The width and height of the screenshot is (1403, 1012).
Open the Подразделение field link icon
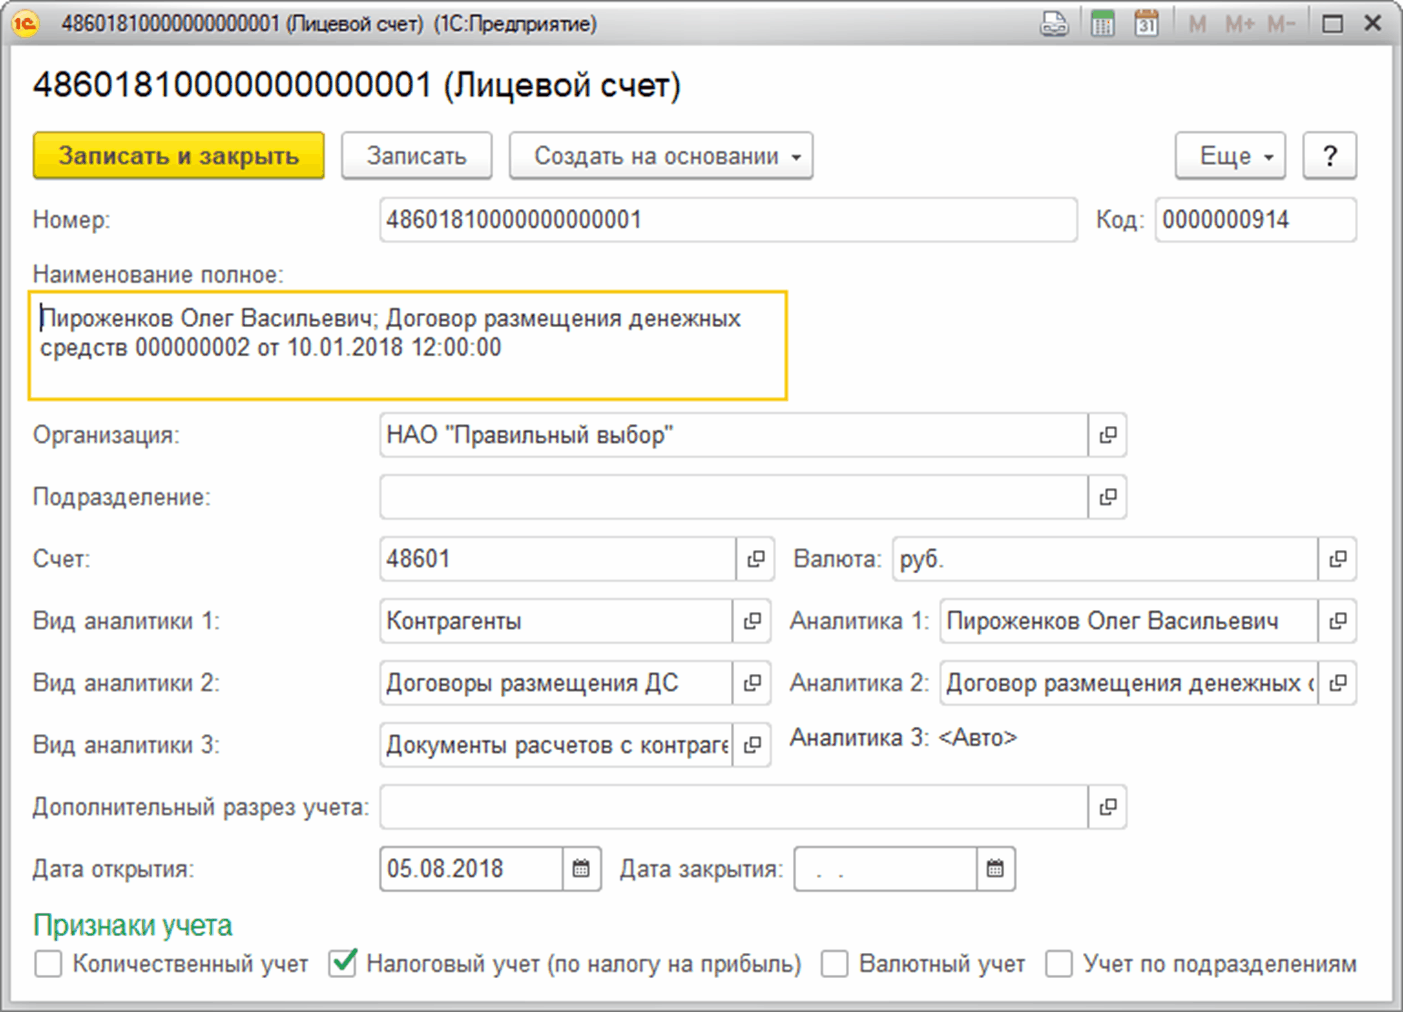1108,497
